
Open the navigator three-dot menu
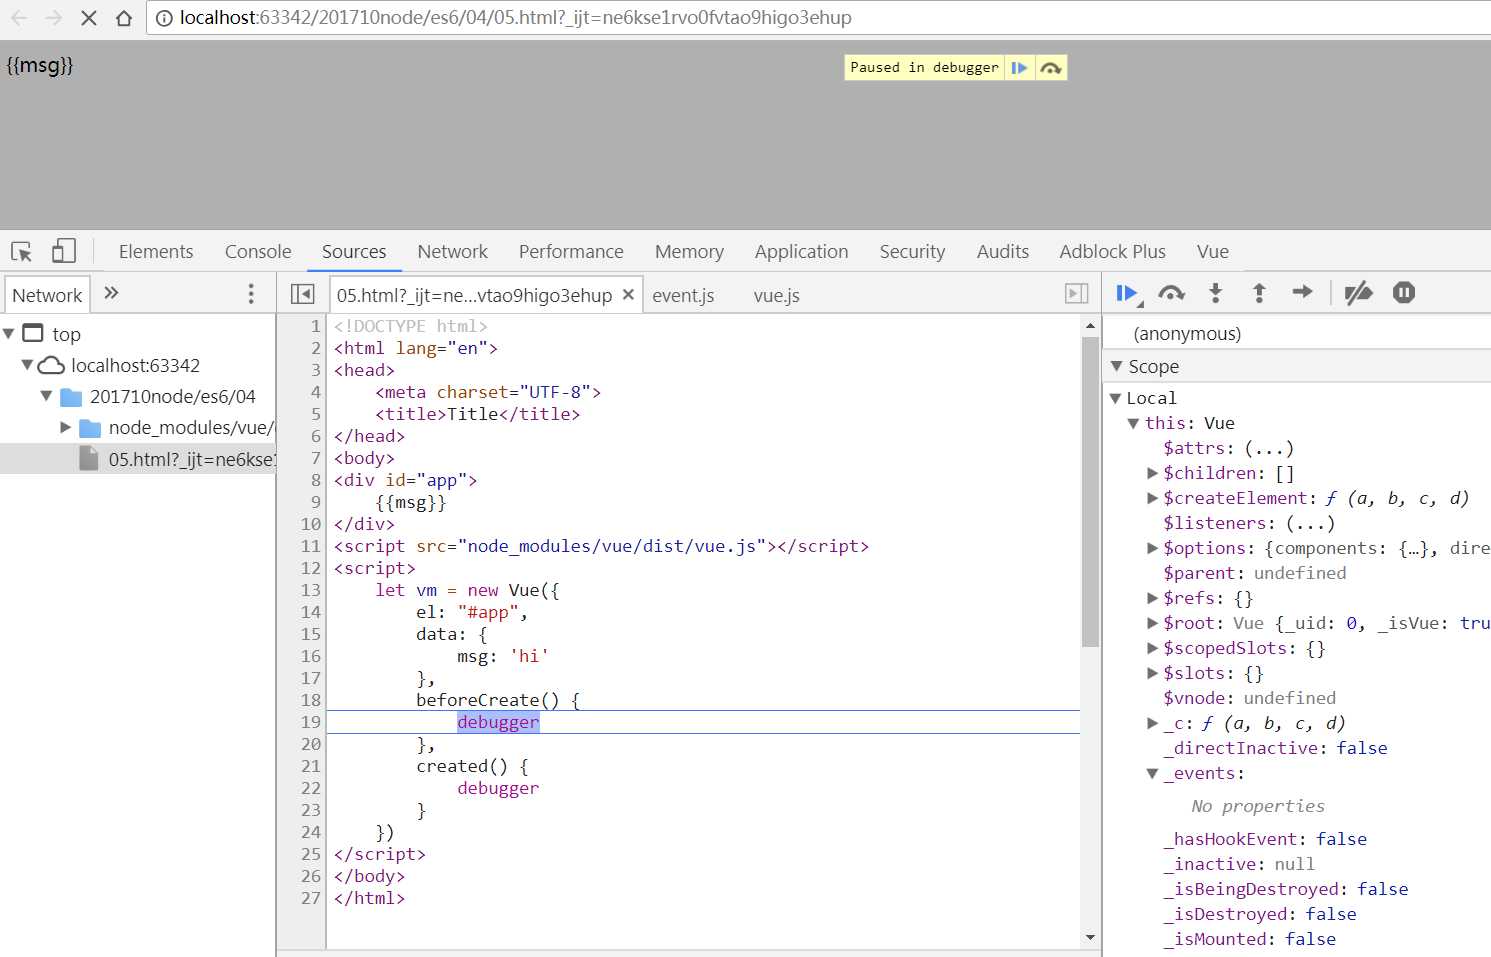[x=251, y=294]
